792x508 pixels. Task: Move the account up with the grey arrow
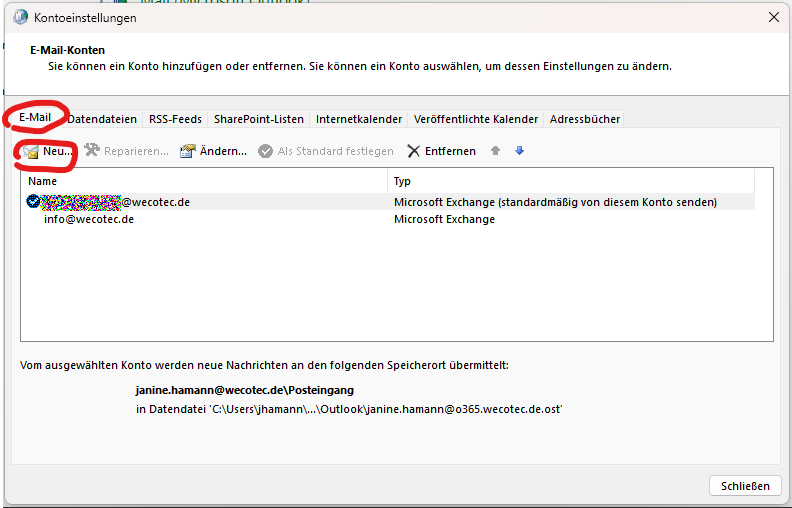coord(496,150)
